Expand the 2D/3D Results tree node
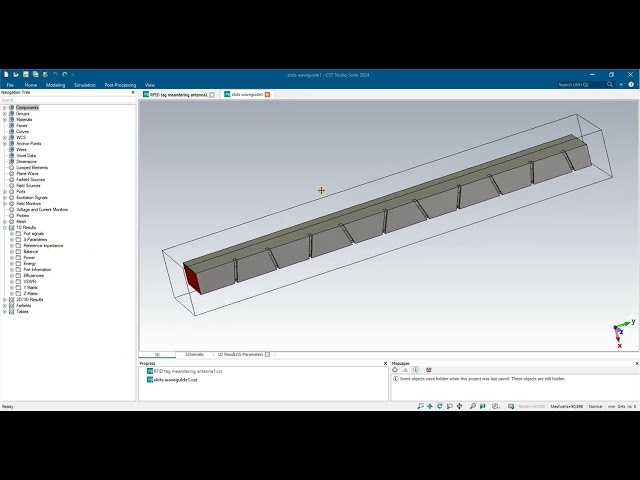Screen dimensions: 640x480 (5, 300)
